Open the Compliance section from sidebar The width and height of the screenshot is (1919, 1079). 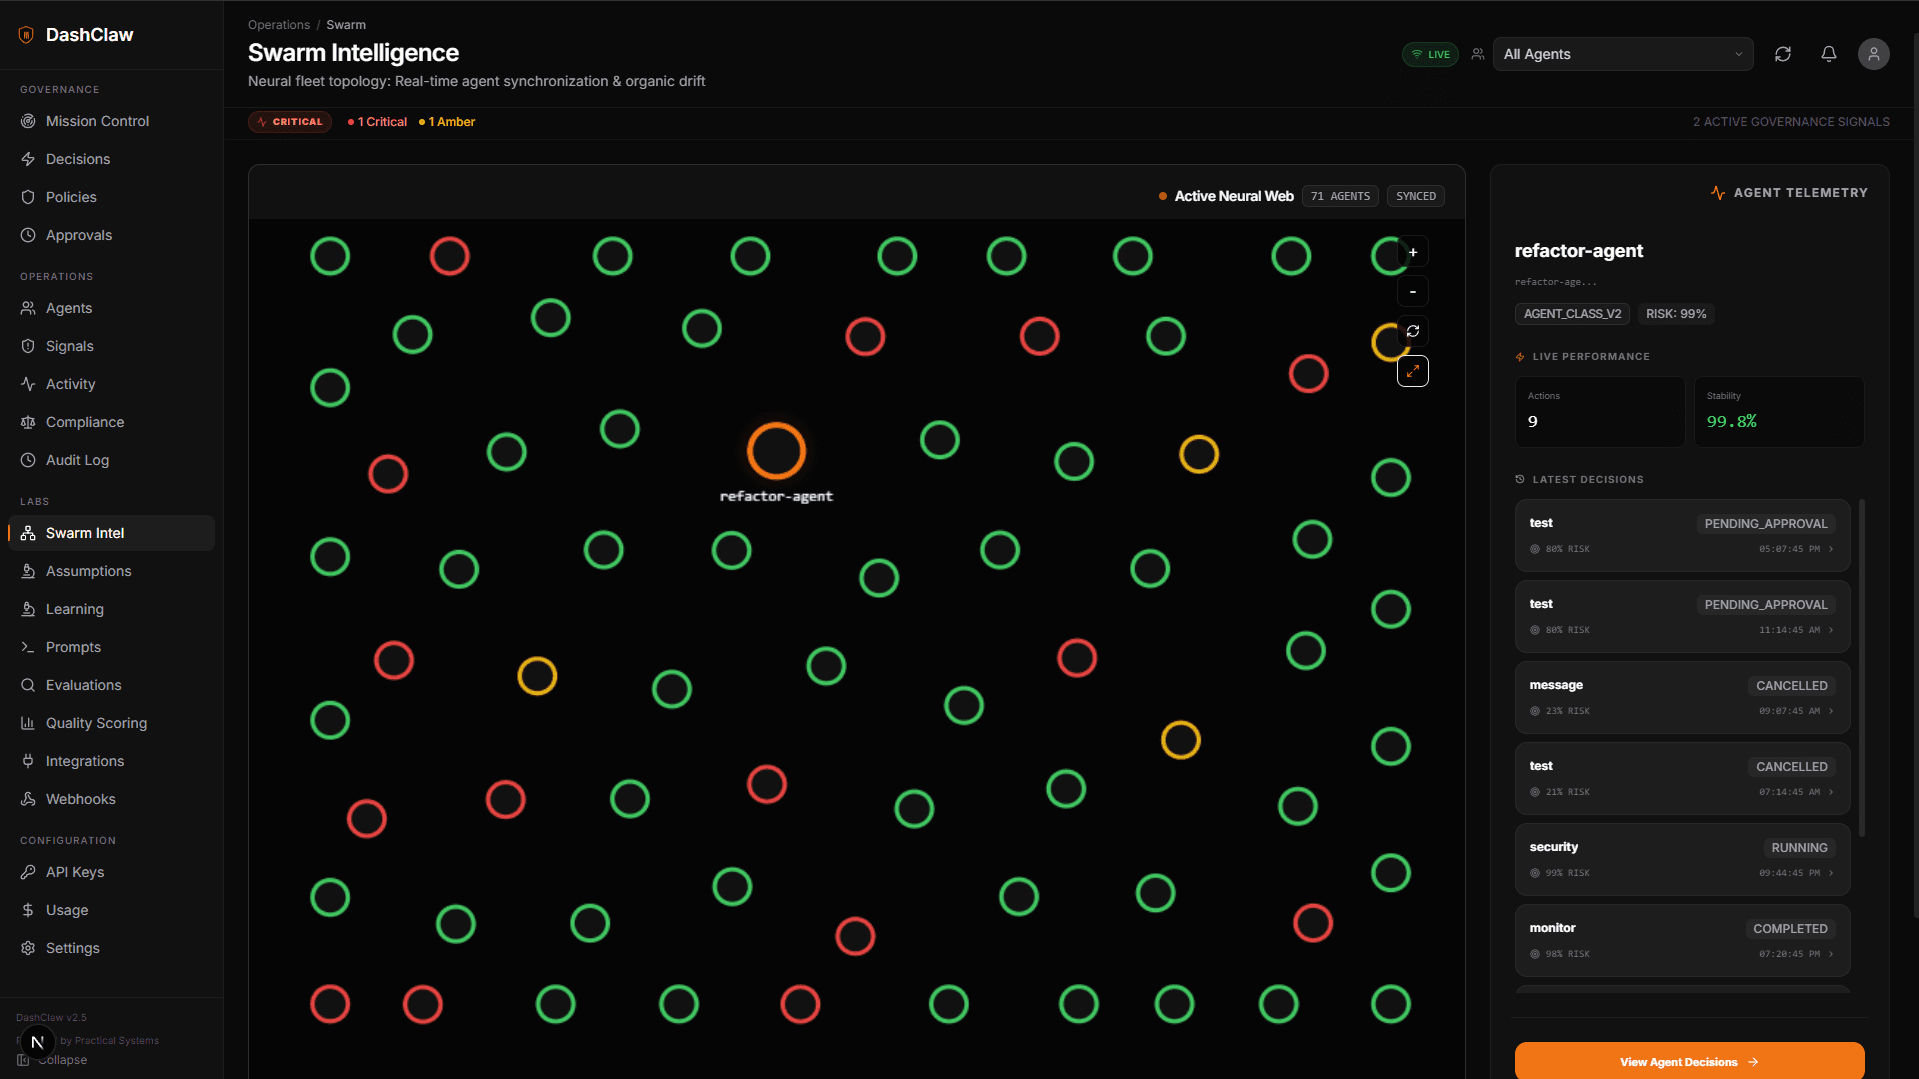point(85,422)
